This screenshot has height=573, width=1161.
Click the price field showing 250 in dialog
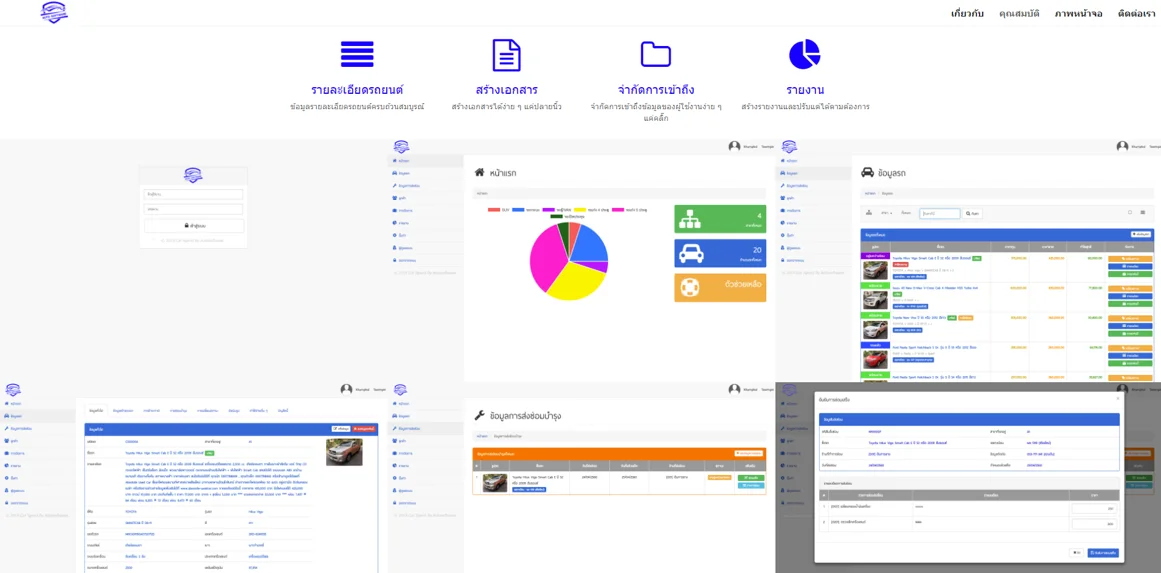(1094, 509)
